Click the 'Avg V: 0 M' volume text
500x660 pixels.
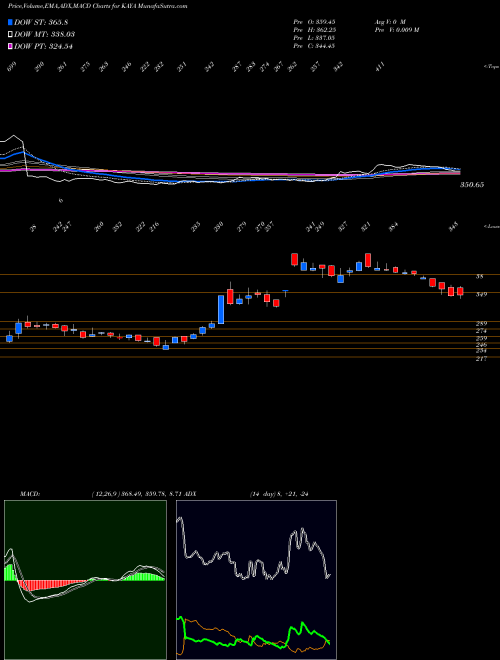pyautogui.click(x=389, y=21)
